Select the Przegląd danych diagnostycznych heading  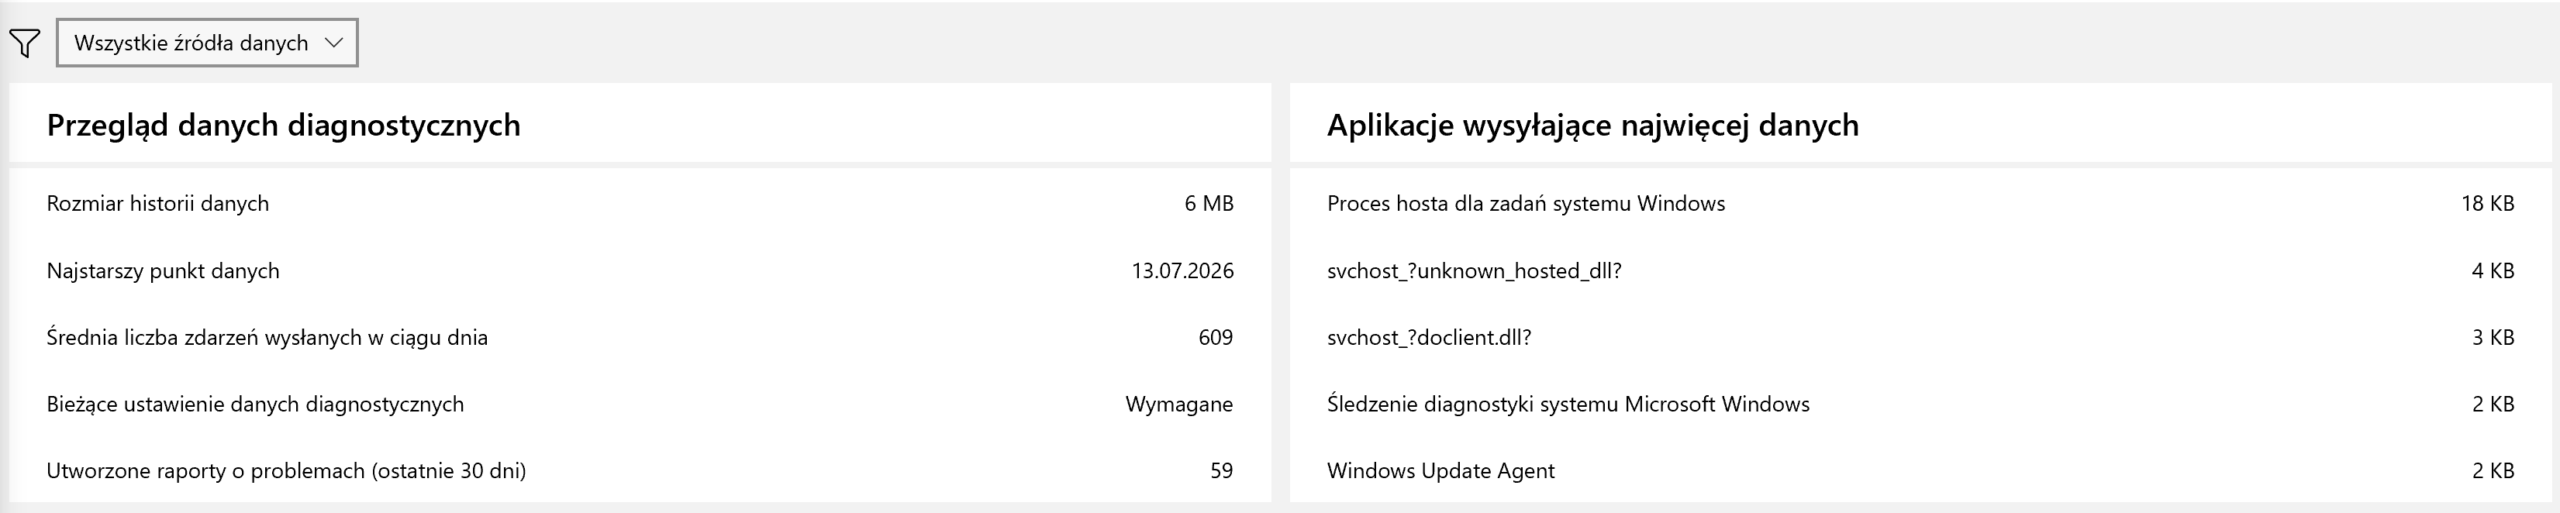tap(283, 125)
